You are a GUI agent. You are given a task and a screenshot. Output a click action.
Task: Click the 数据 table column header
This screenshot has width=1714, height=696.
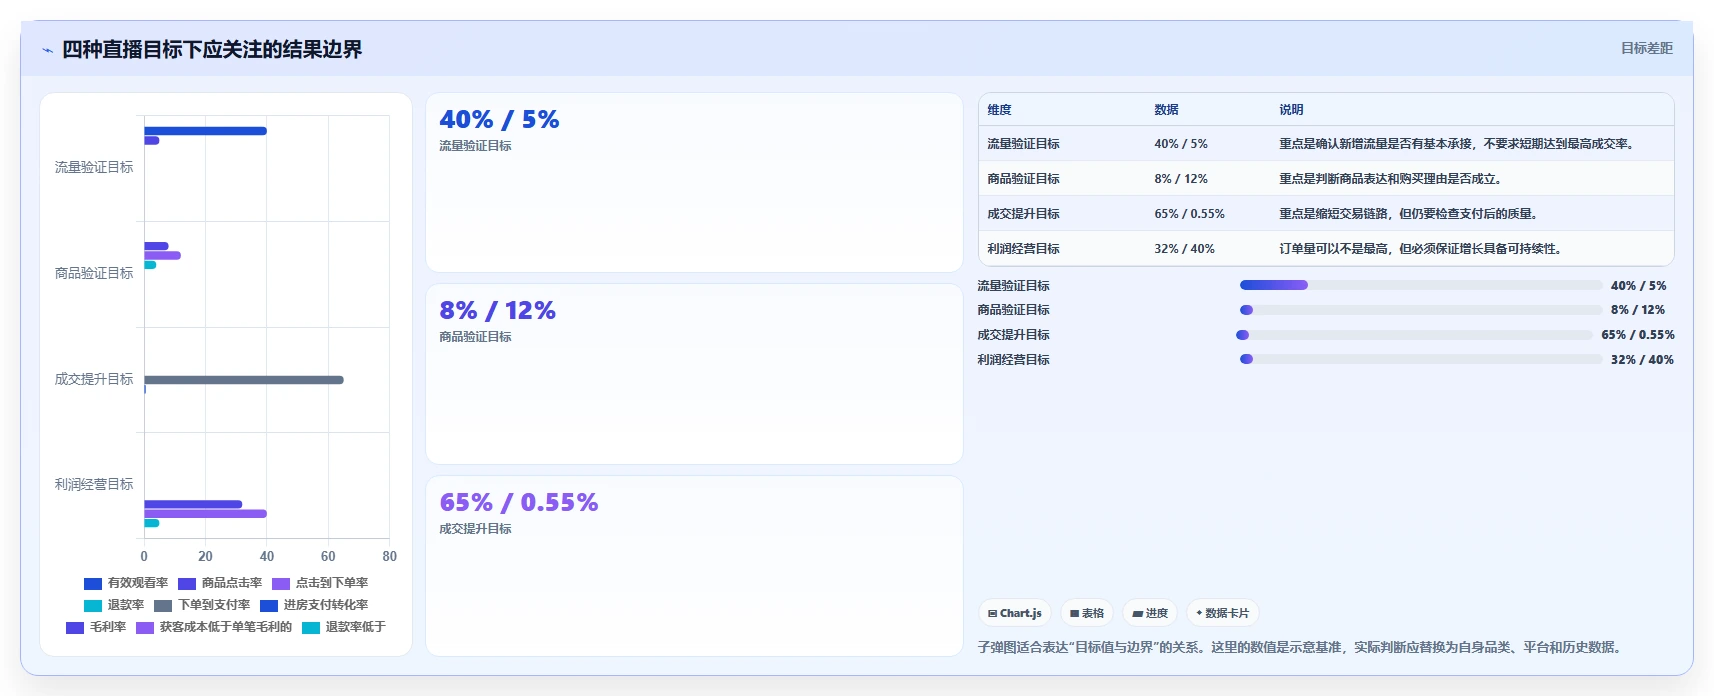[1166, 110]
